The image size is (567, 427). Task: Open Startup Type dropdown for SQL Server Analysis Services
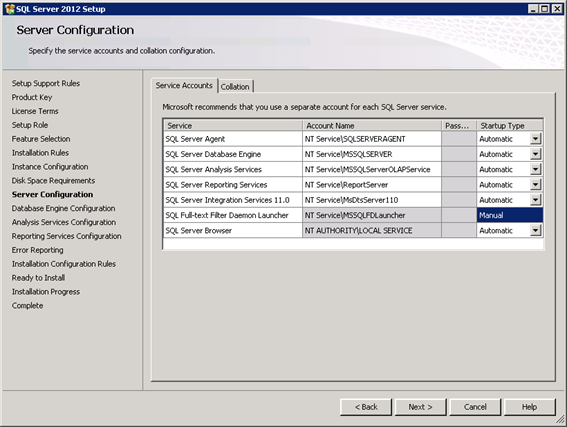[x=535, y=169]
